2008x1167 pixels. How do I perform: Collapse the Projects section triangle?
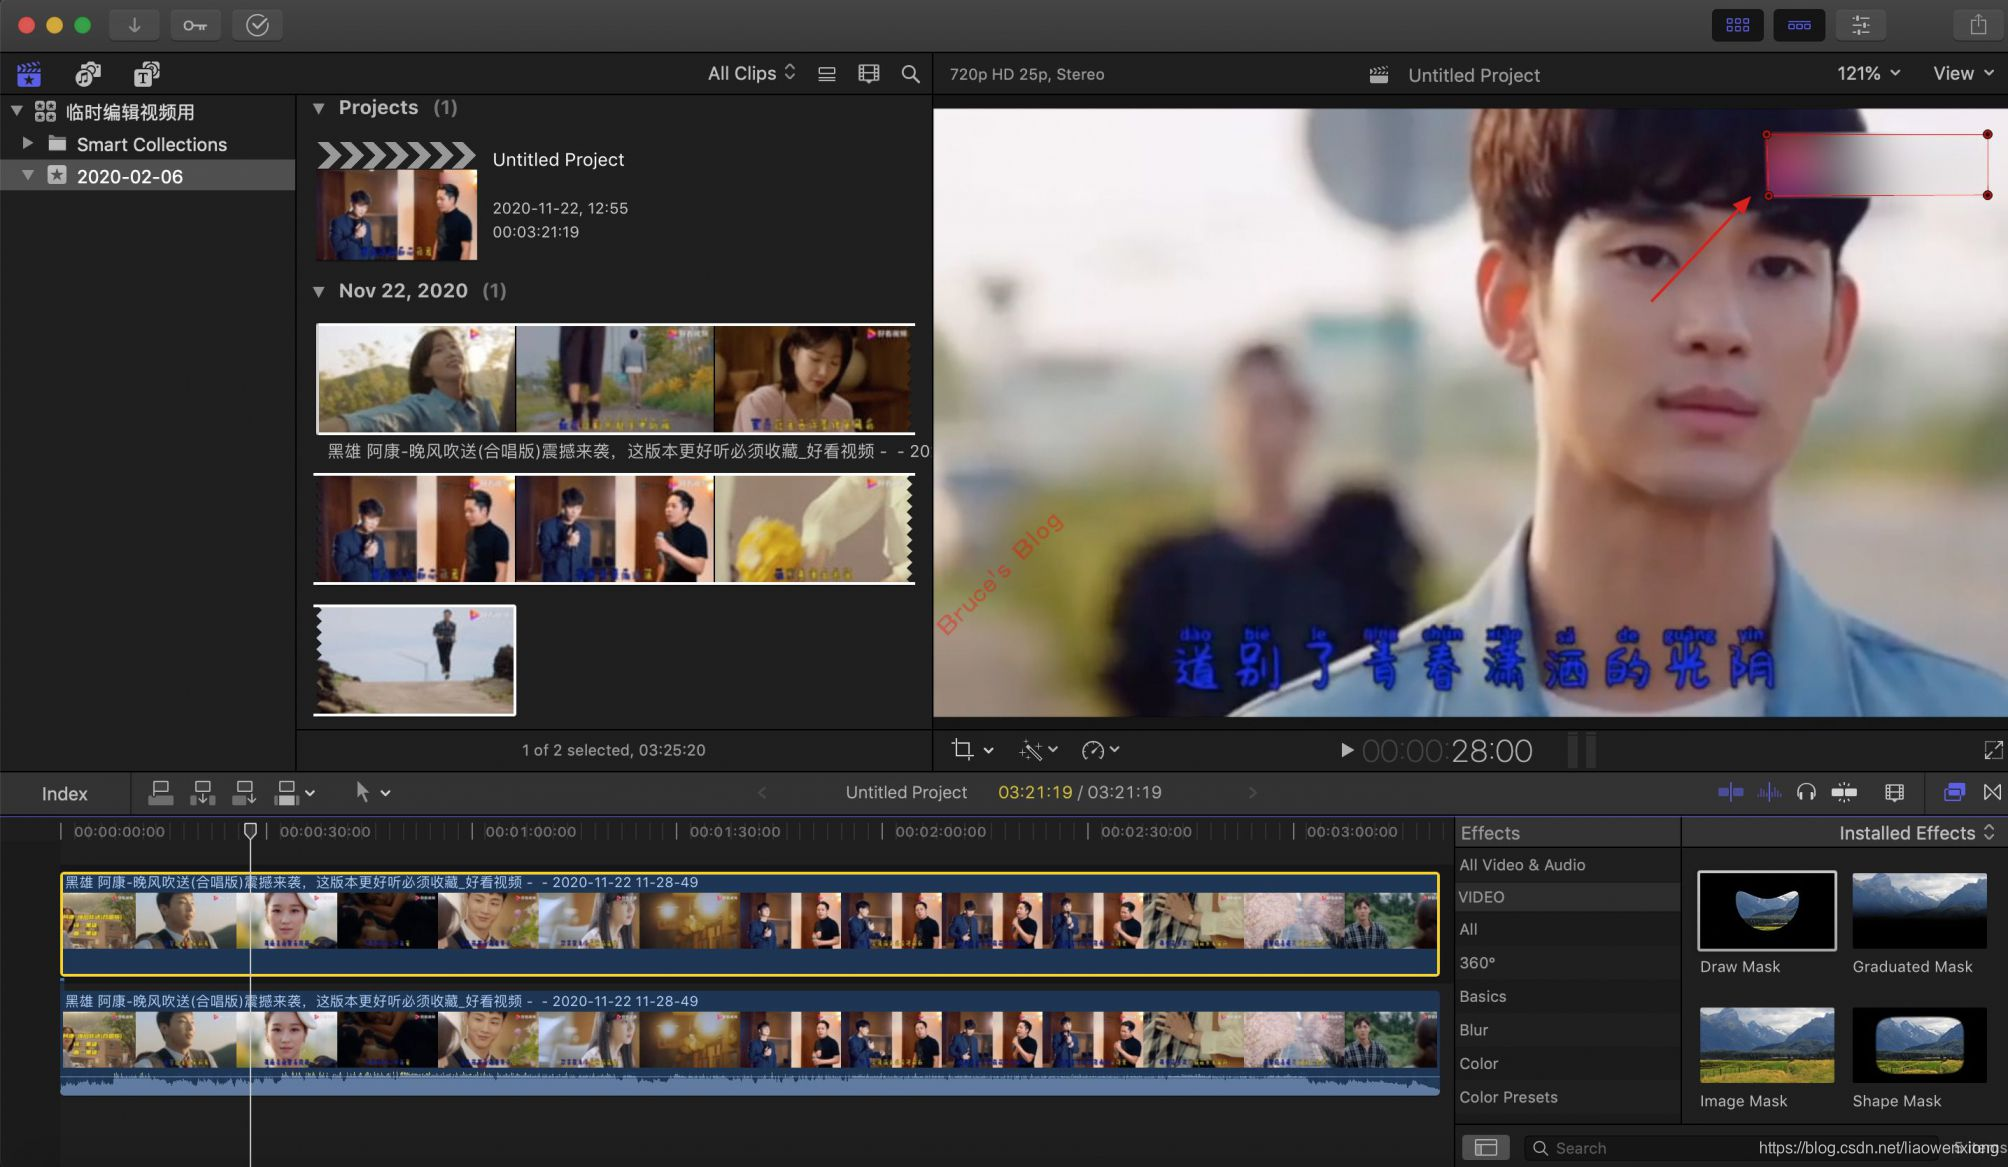[319, 108]
